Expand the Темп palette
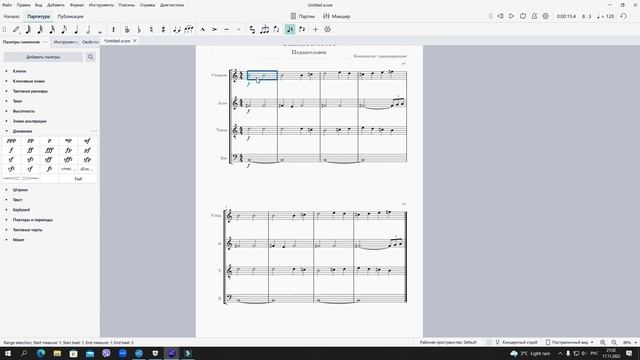Image resolution: width=640 pixels, height=360 pixels. [x=6, y=101]
